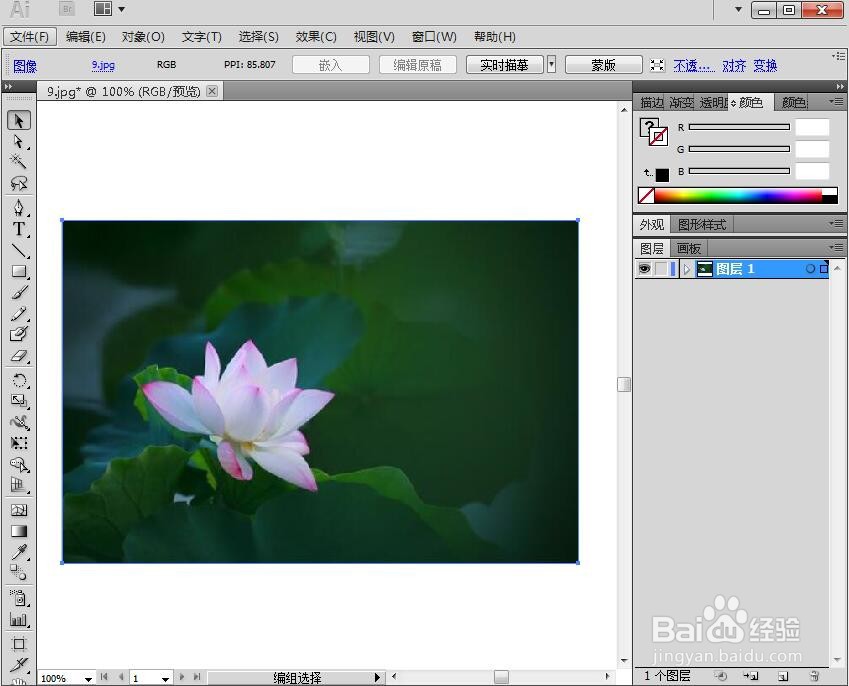The width and height of the screenshot is (849, 686).
Task: Switch to the 图形样式 tab
Action: coord(702,224)
